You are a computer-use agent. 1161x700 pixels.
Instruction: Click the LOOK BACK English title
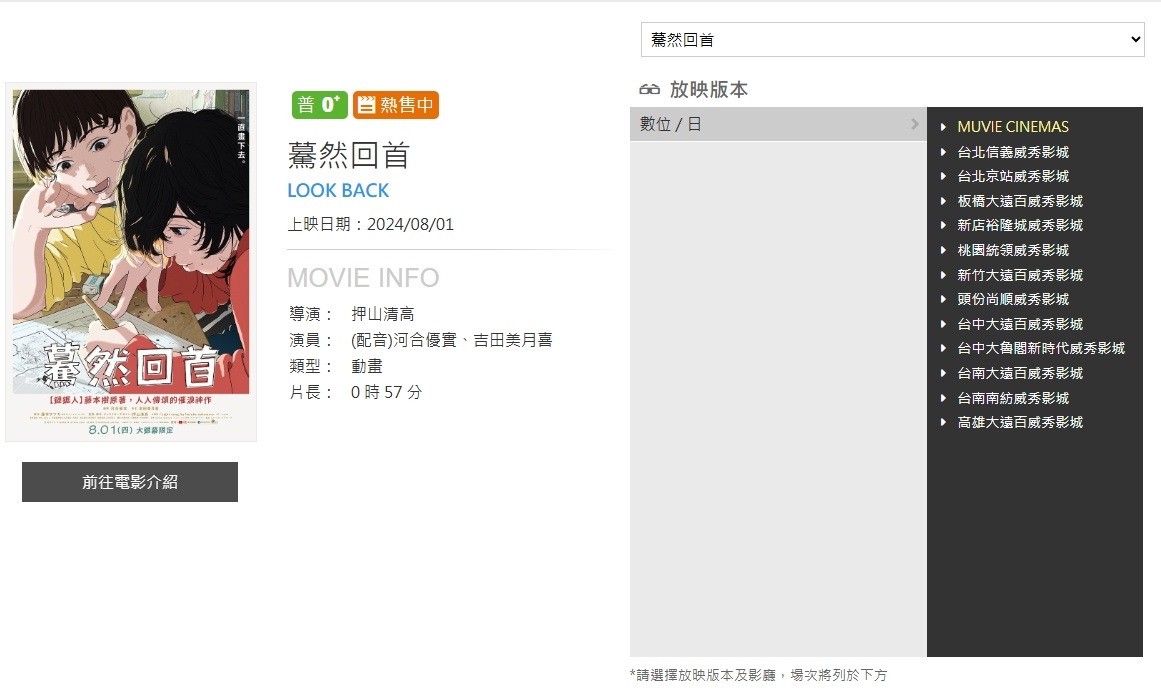338,190
